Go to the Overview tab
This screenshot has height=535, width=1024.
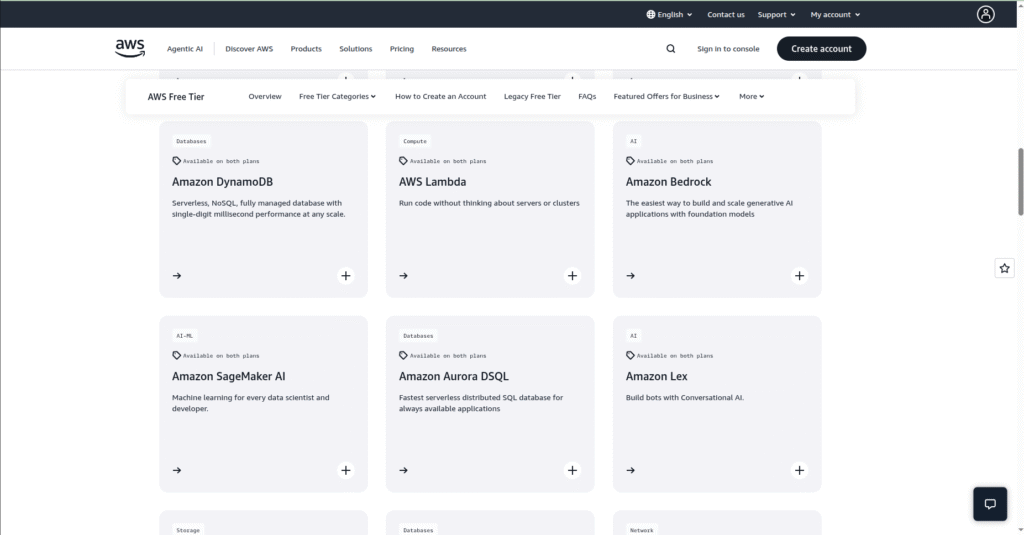tap(264, 96)
